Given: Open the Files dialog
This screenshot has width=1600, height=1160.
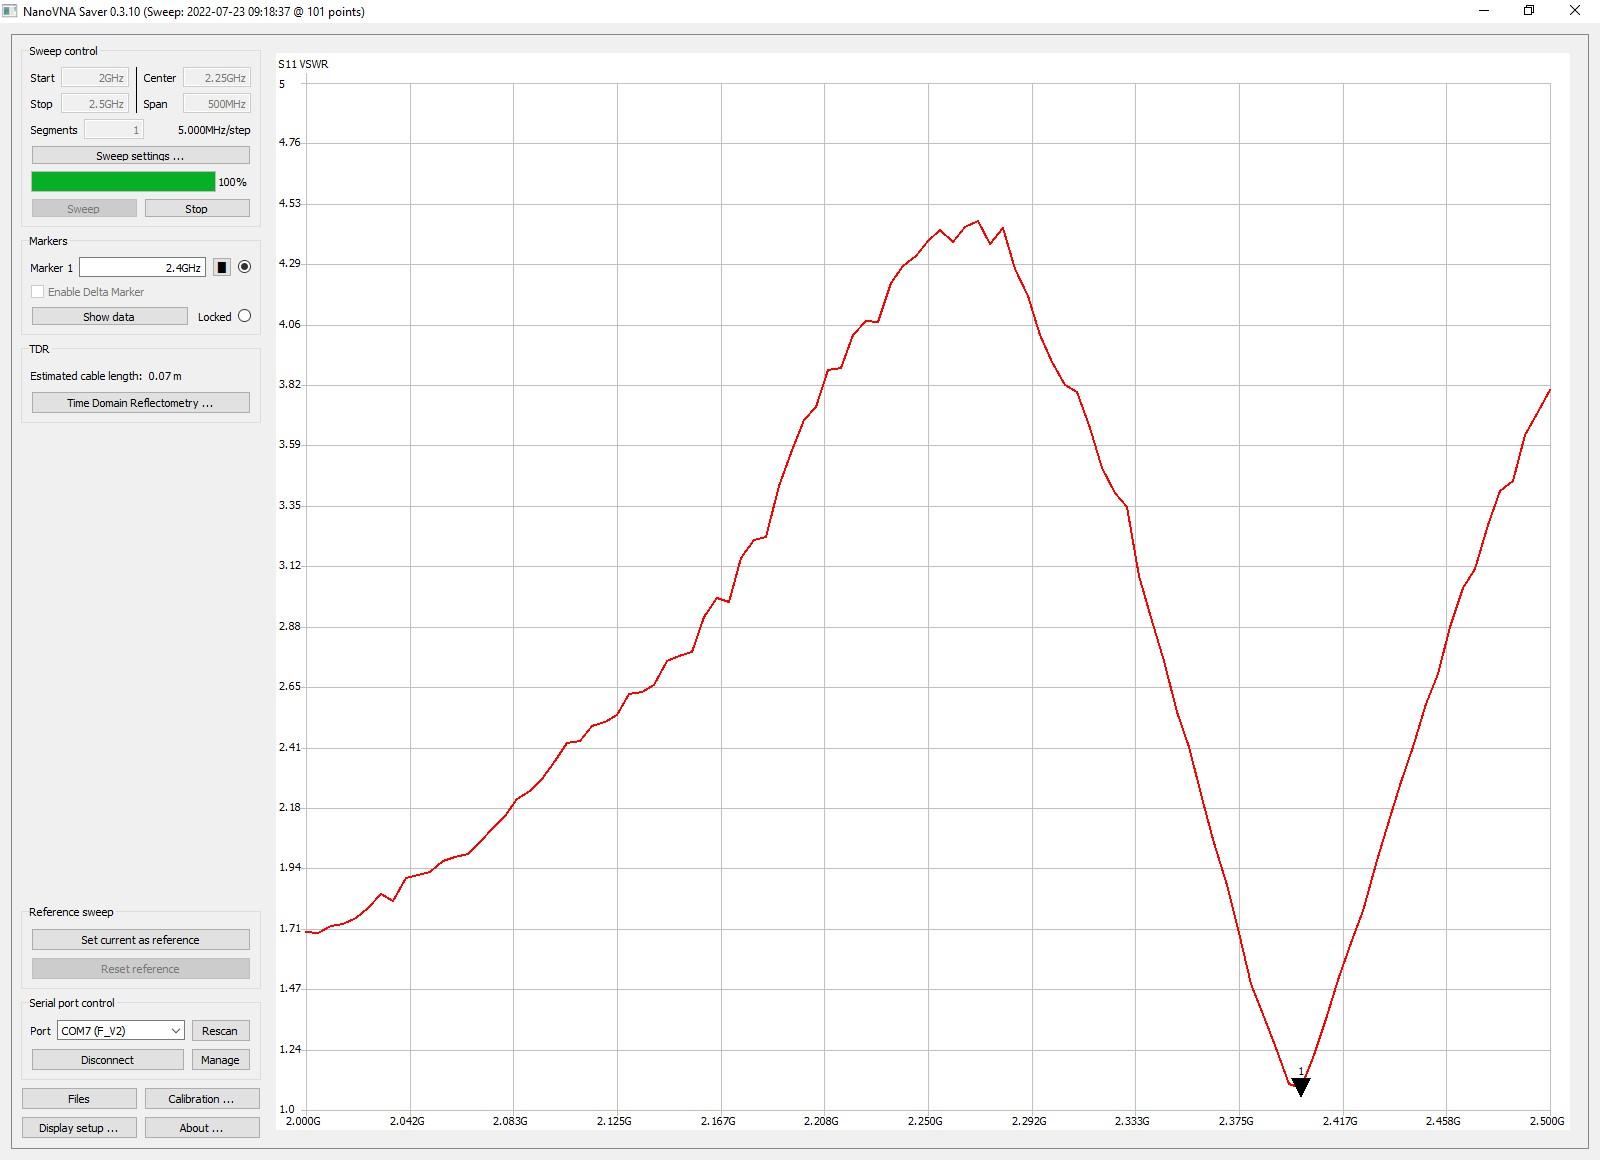Looking at the screenshot, I should point(79,1099).
